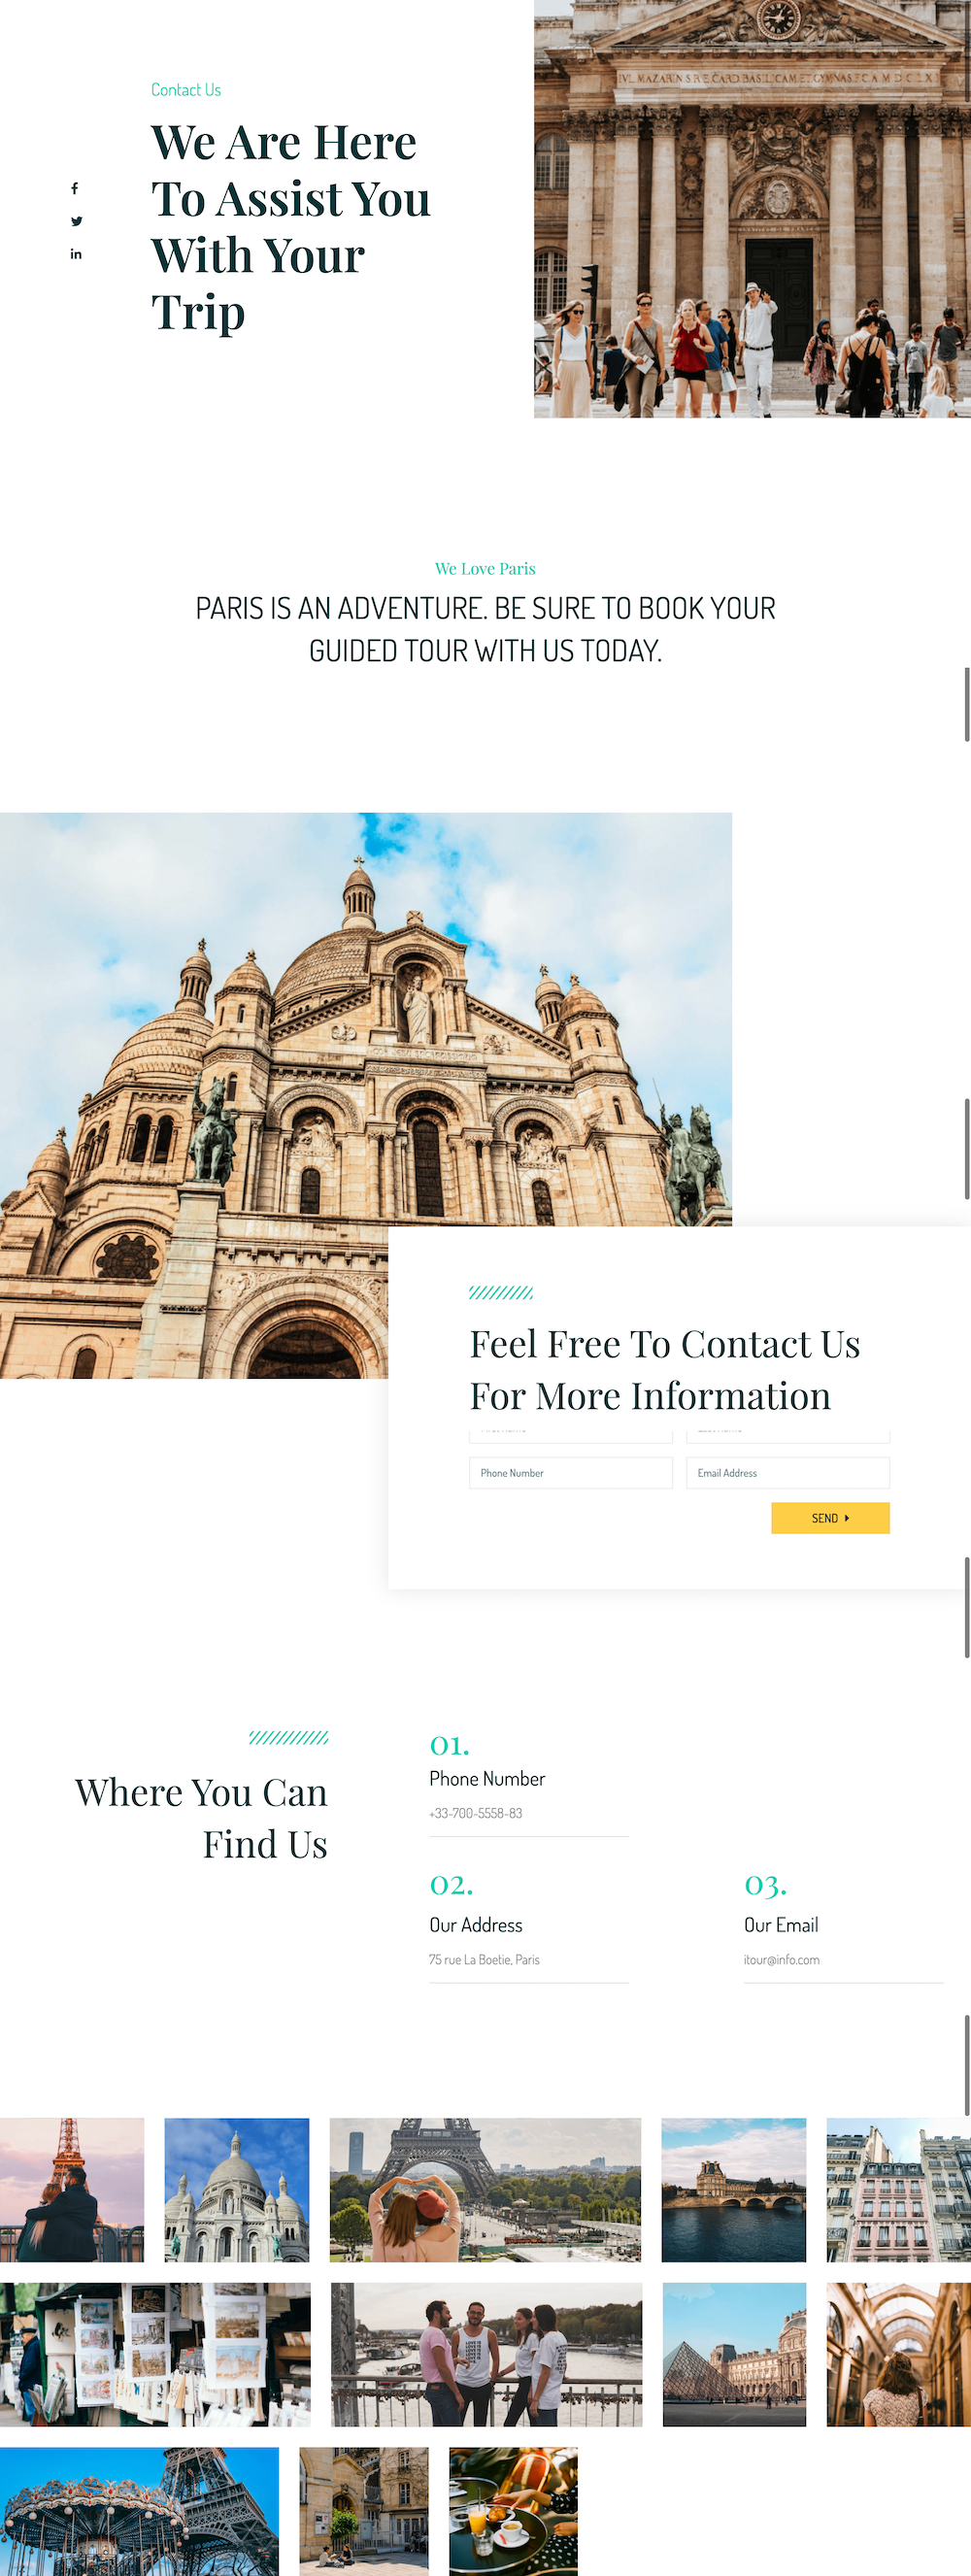Image resolution: width=971 pixels, height=2576 pixels.
Task: Open the coffee and orange juice thumbnail
Action: pos(513,2511)
